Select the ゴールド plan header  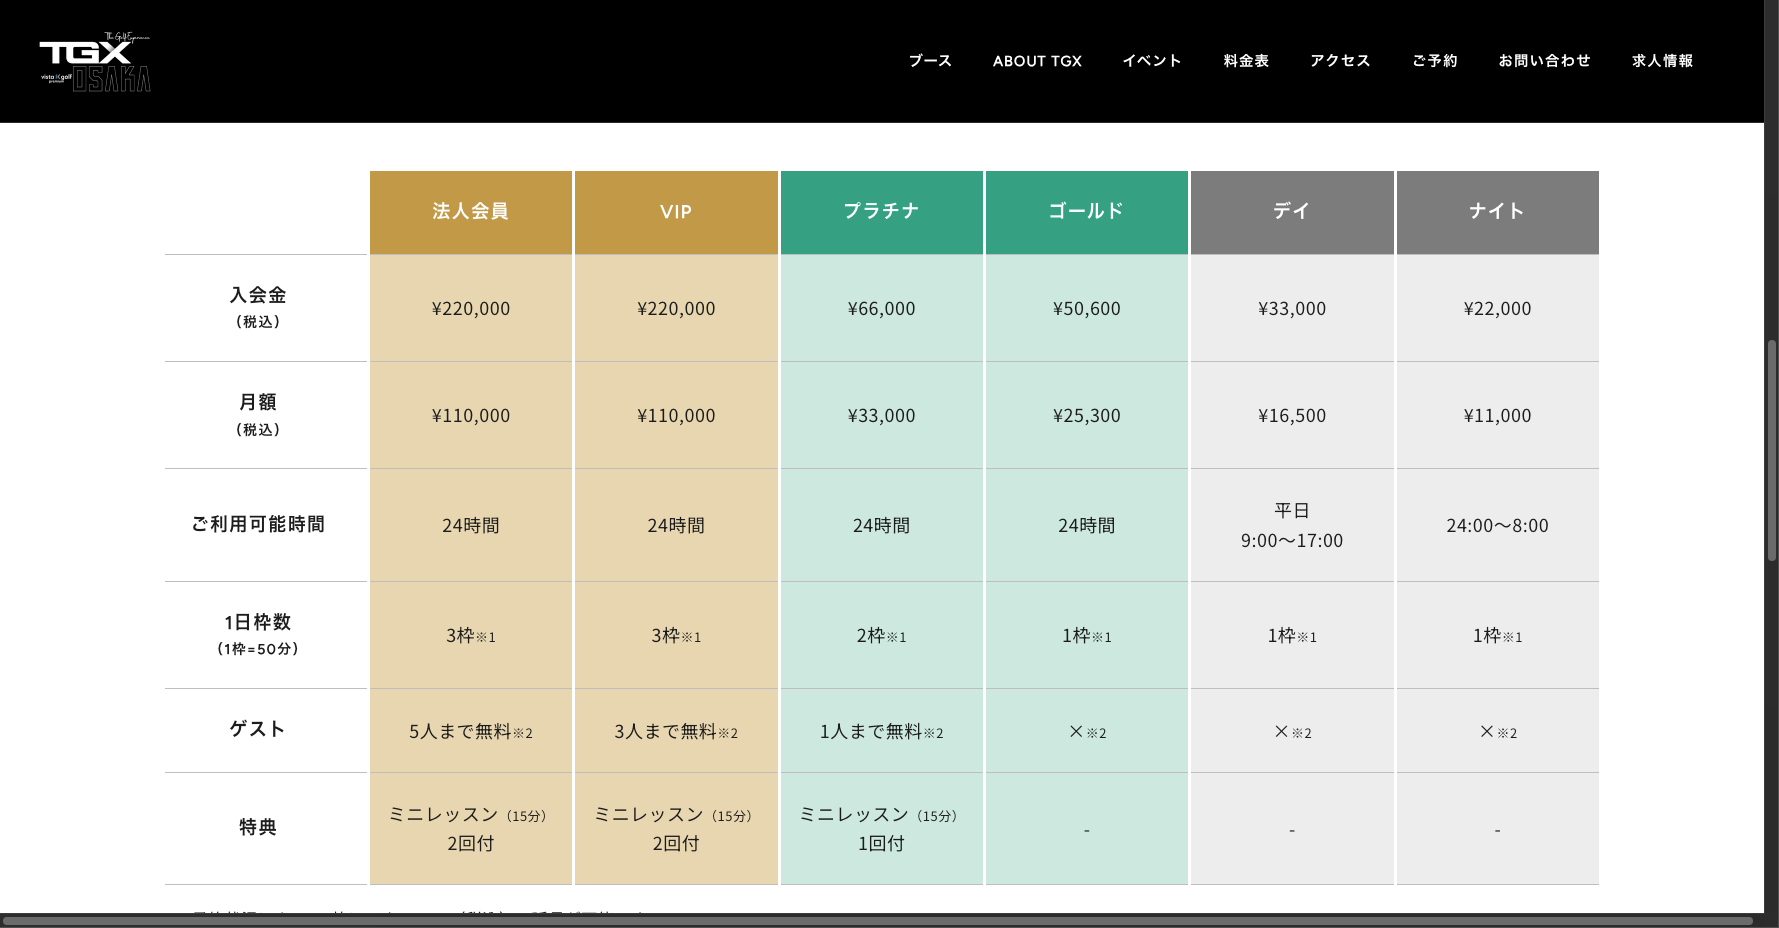[x=1086, y=212]
